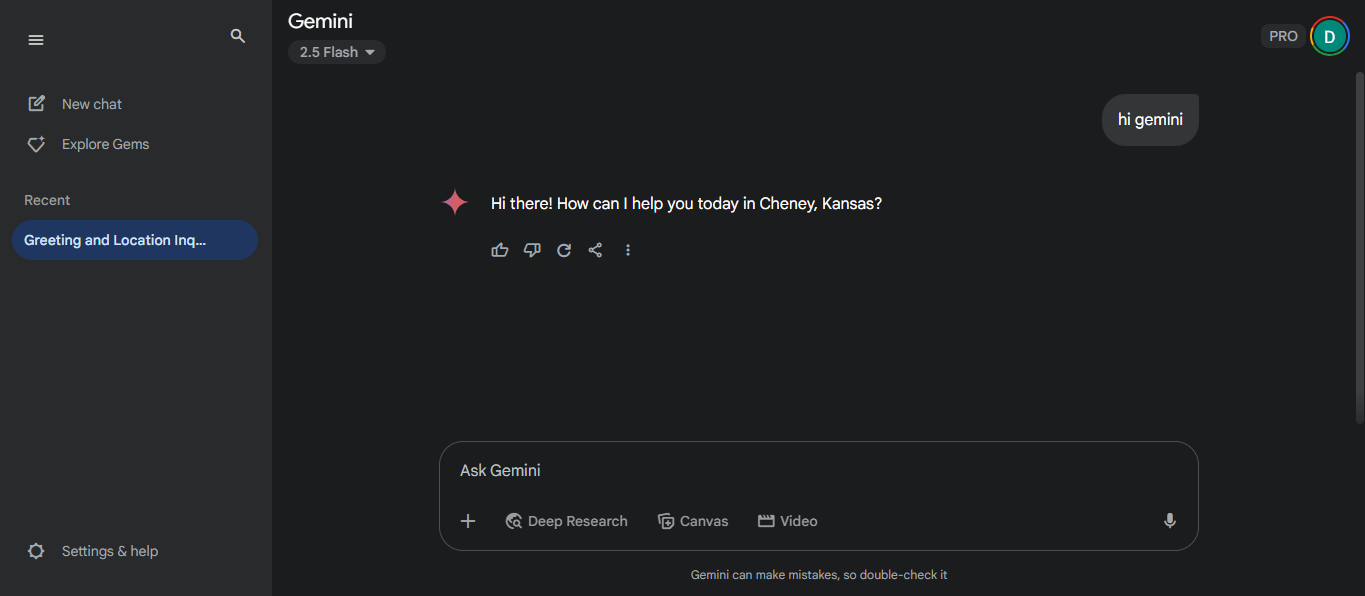Open the Greeting and Location Inq... chat
The image size is (1365, 596).
135,240
